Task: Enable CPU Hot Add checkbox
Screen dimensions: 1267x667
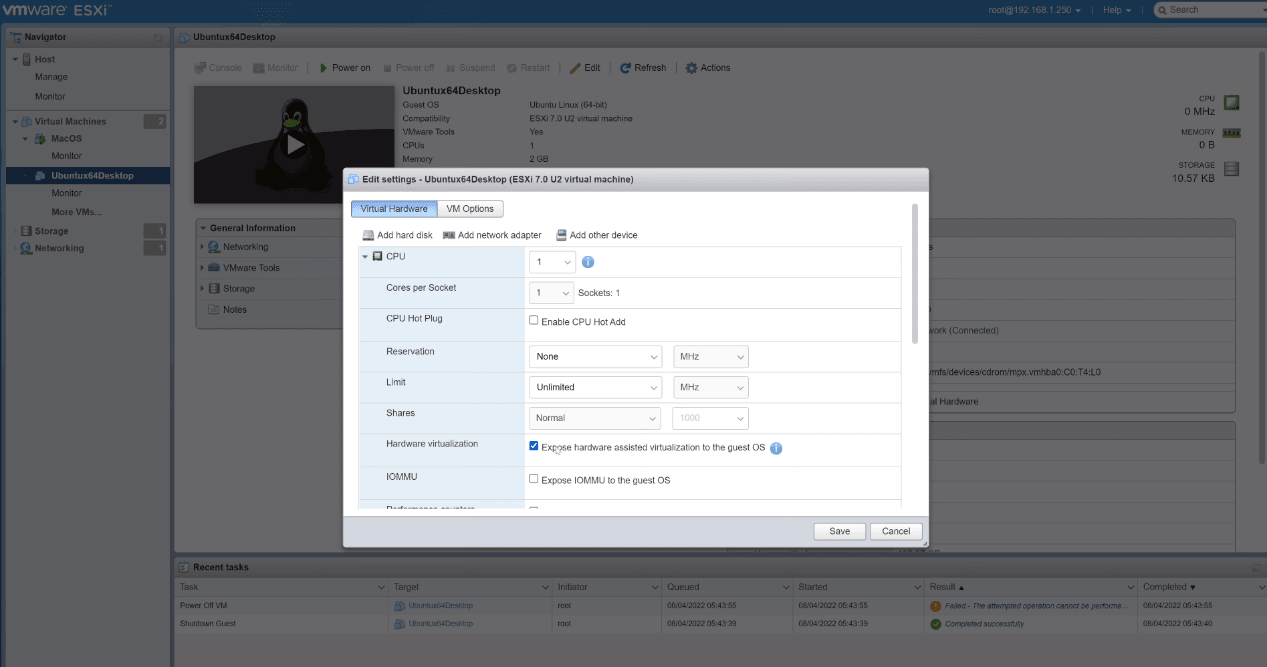Action: pyautogui.click(x=534, y=321)
